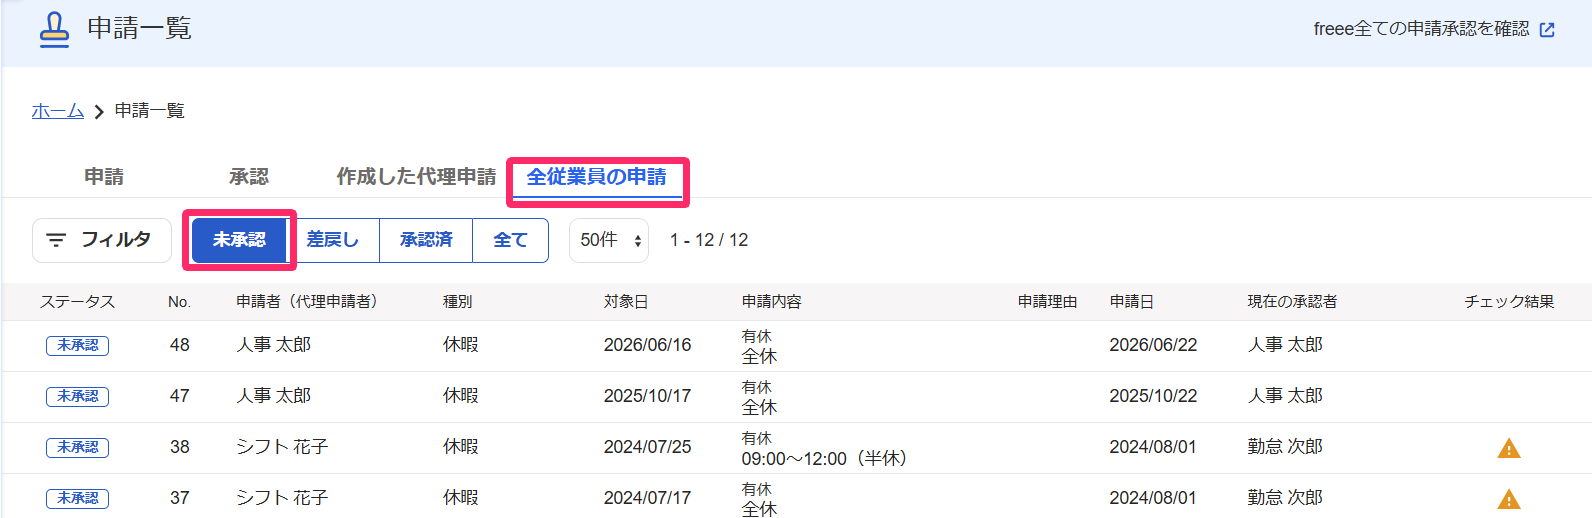Click application date 2026/06/22
Viewport: 1592px width, 518px height.
(1153, 345)
